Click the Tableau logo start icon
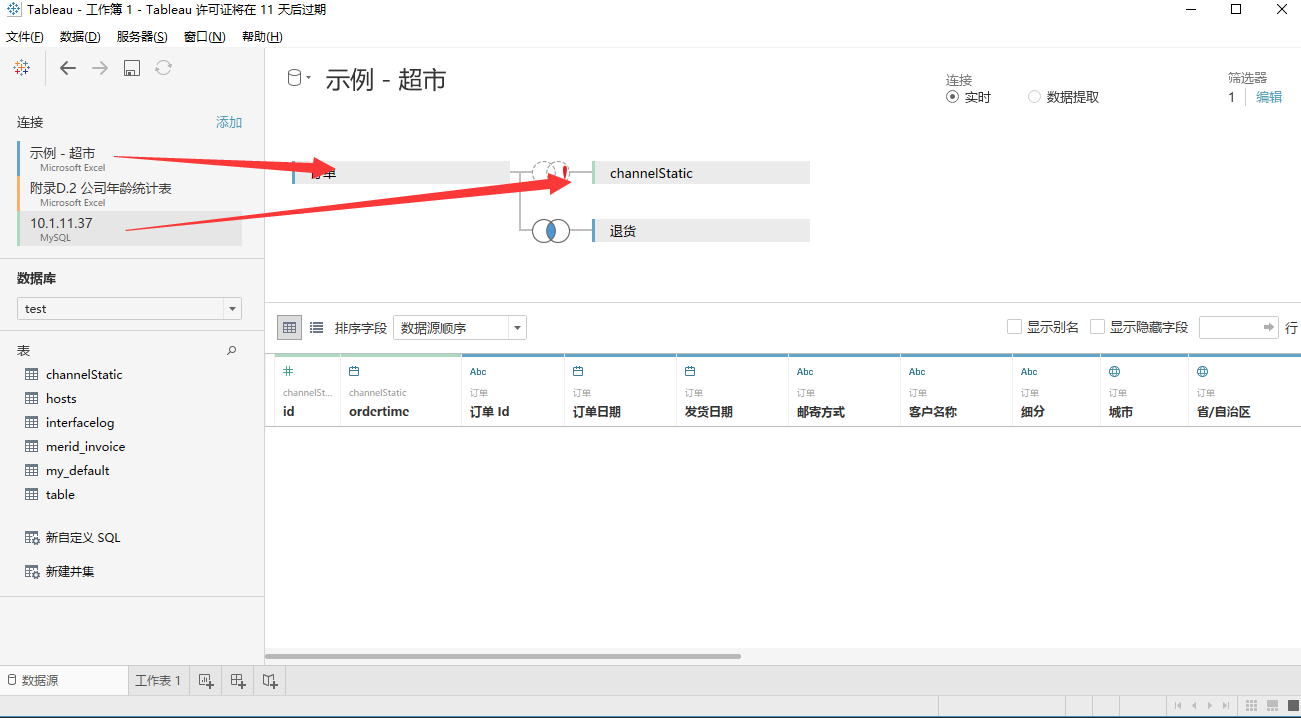 21,68
